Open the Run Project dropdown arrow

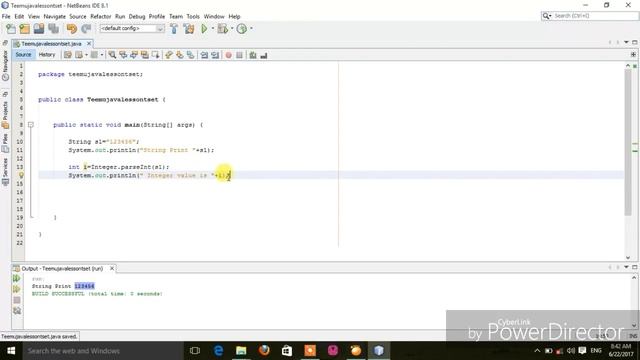click(x=212, y=29)
